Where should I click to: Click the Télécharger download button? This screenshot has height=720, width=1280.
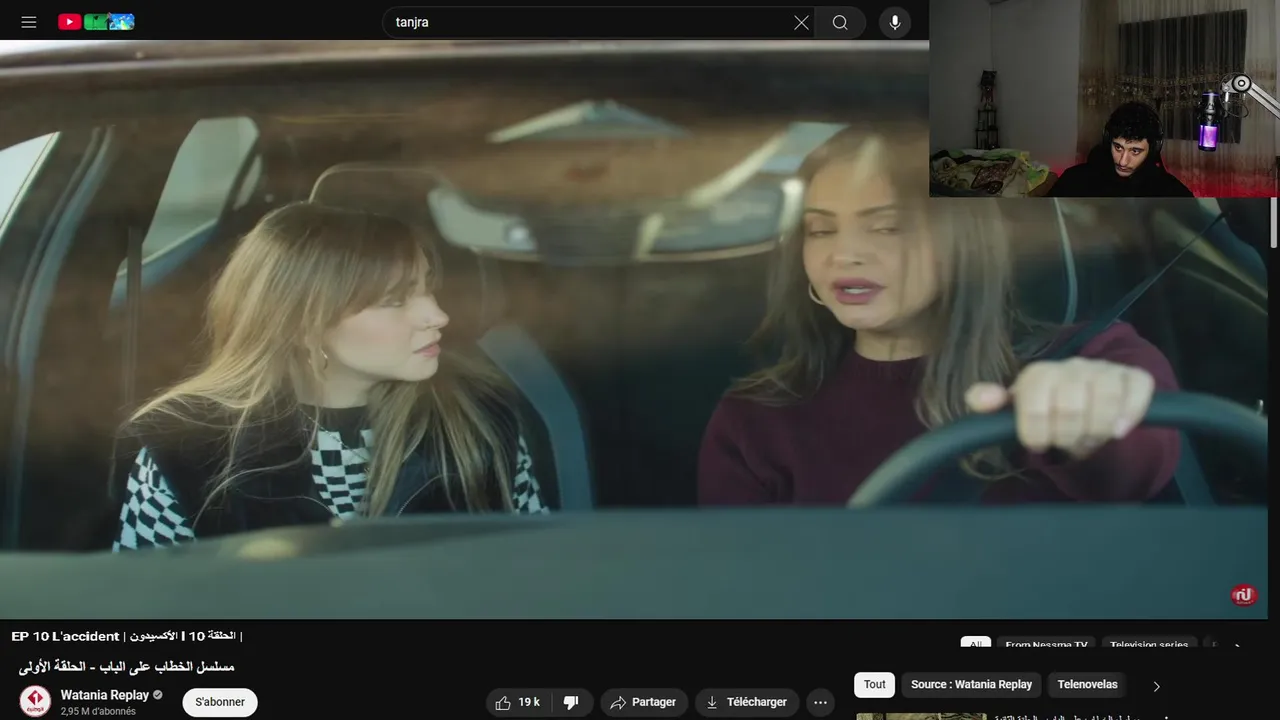pos(746,702)
